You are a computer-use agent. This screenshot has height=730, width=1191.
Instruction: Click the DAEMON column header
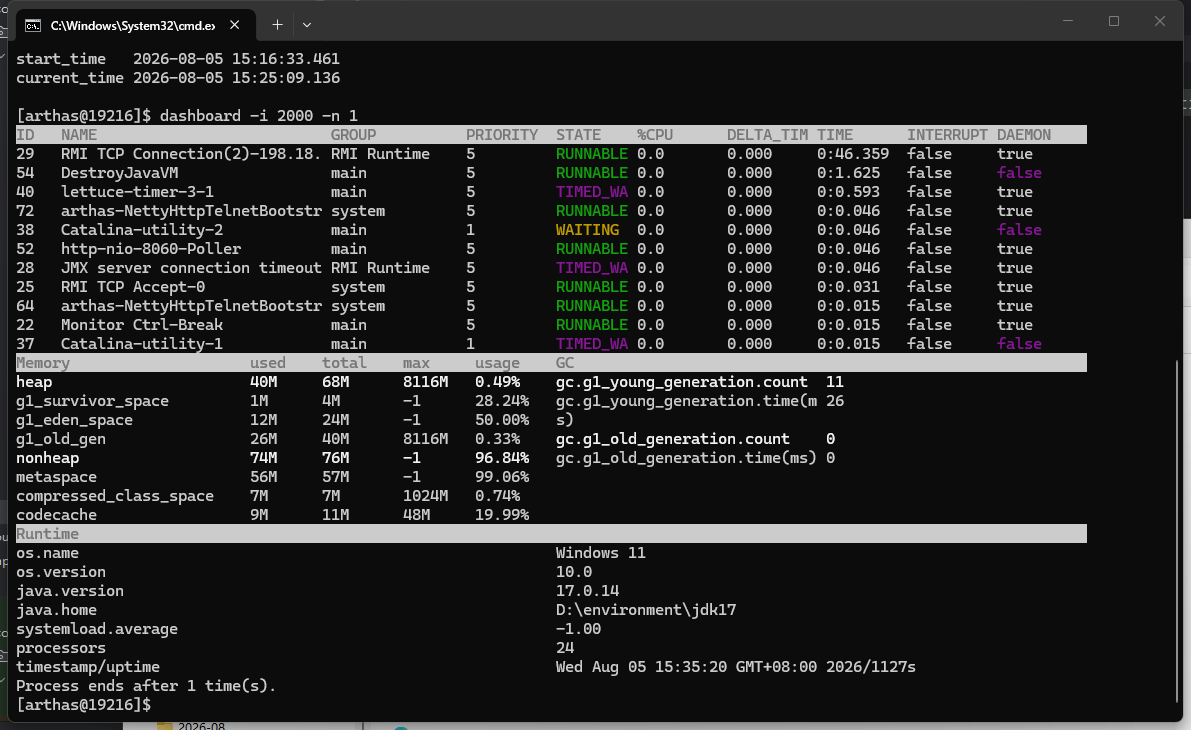point(1024,134)
